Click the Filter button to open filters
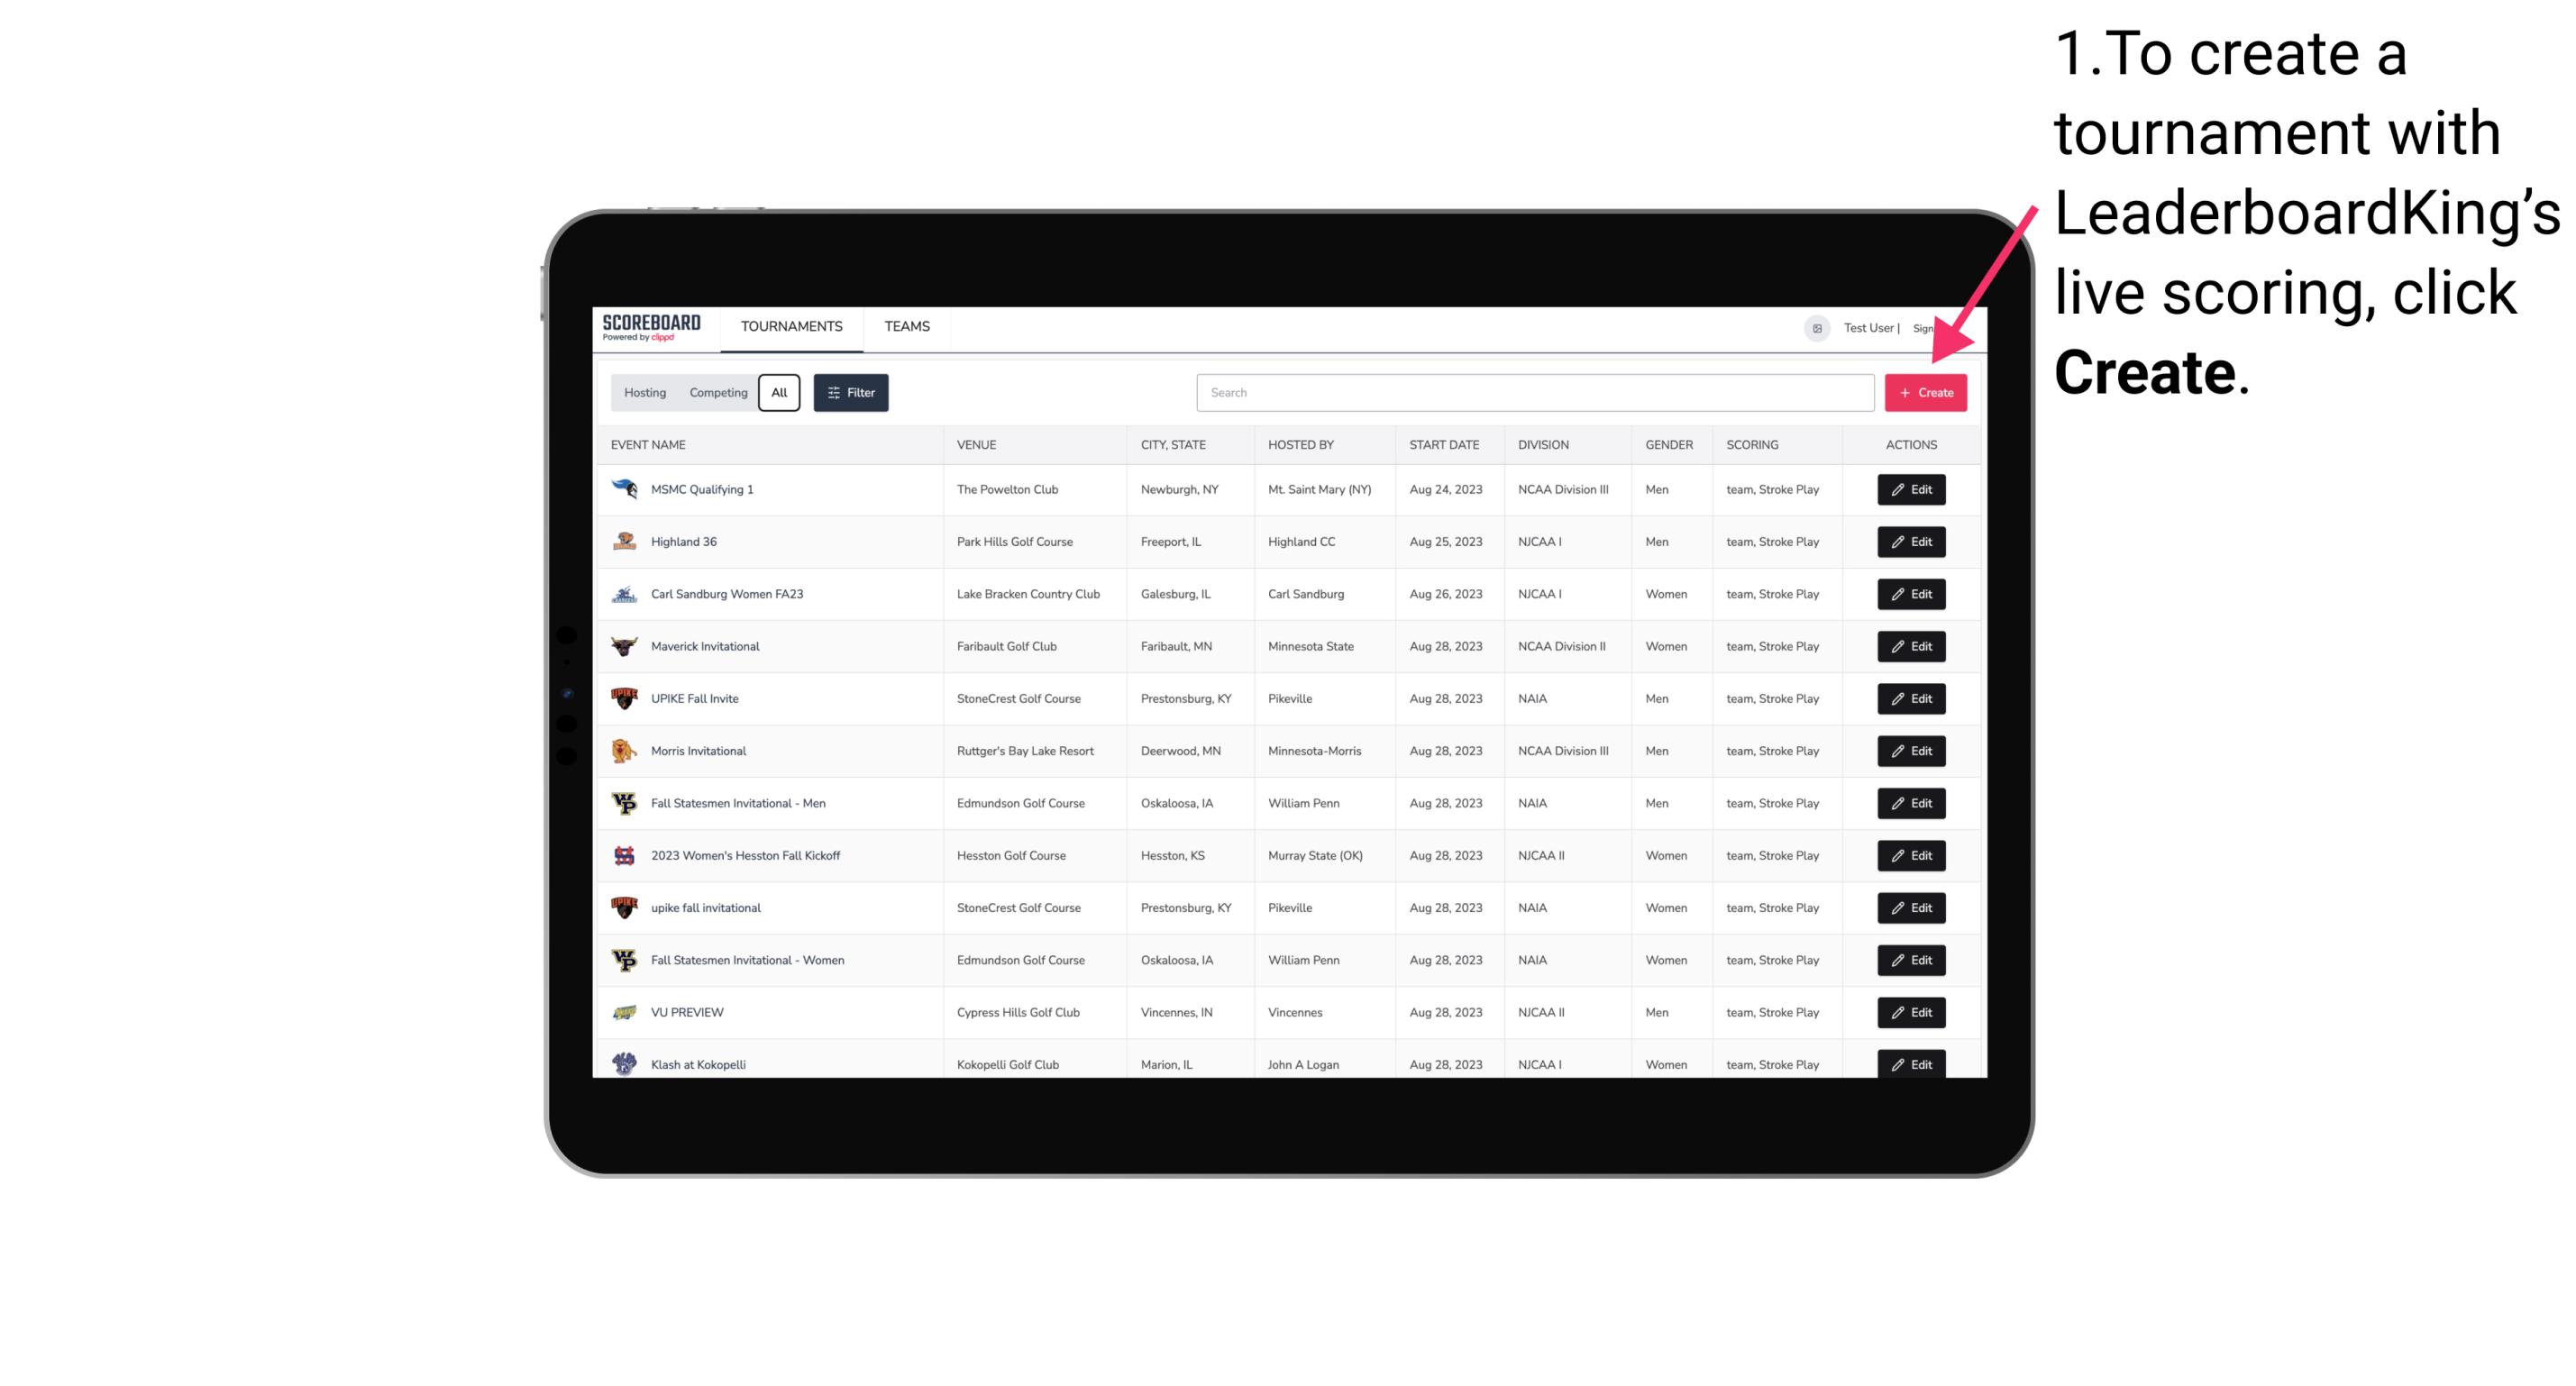The image size is (2576, 1386). 850,393
